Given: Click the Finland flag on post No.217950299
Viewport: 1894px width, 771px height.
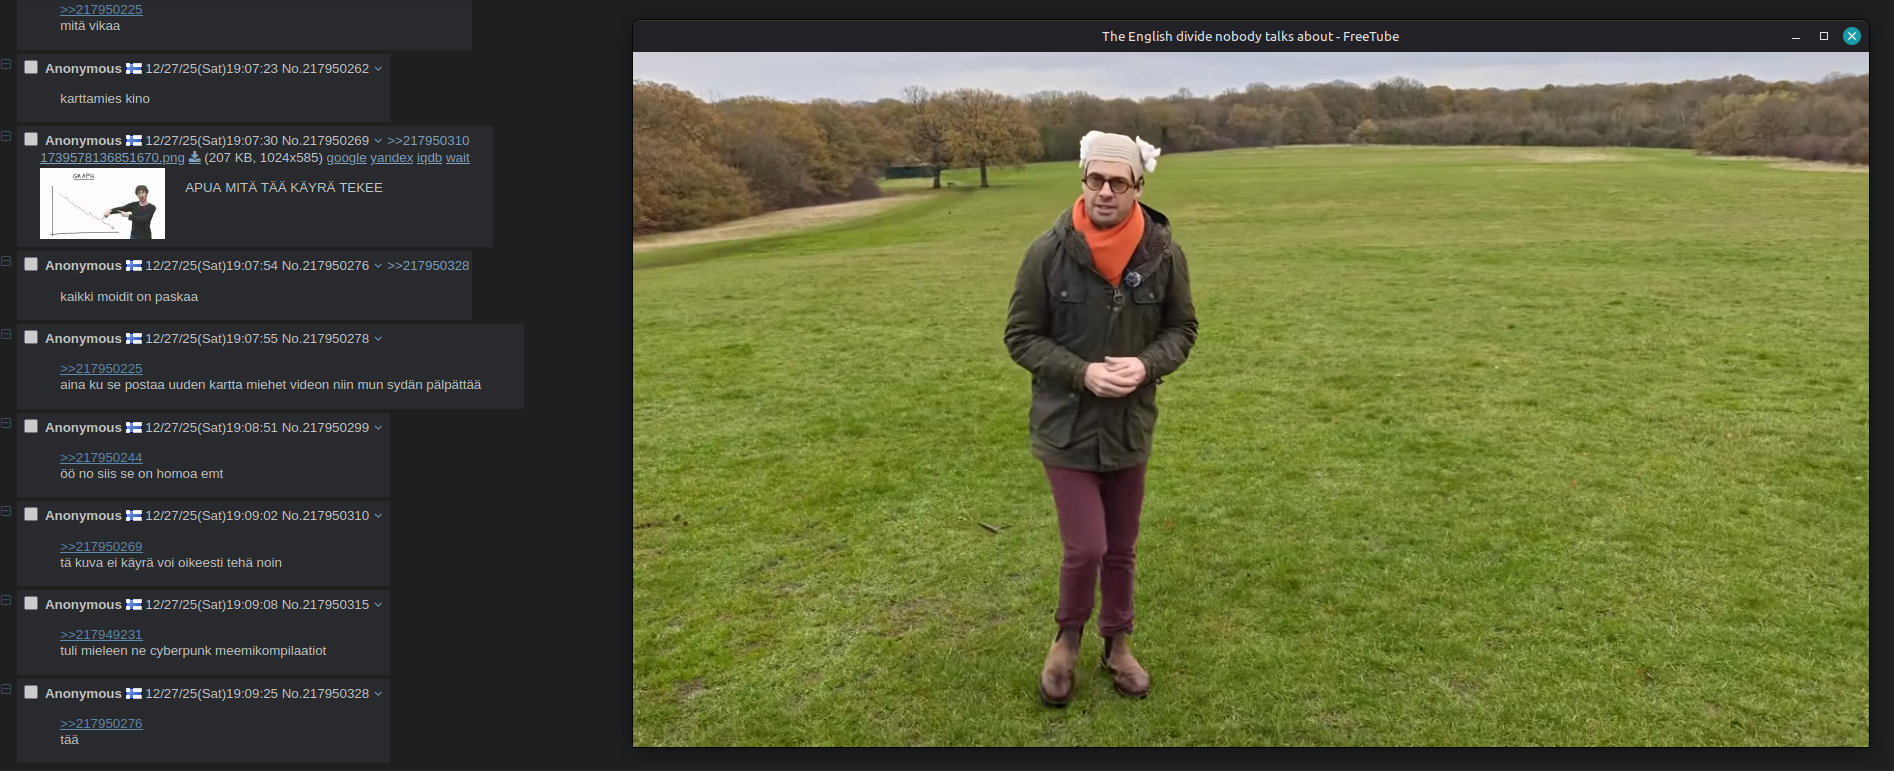Looking at the screenshot, I should point(133,427).
